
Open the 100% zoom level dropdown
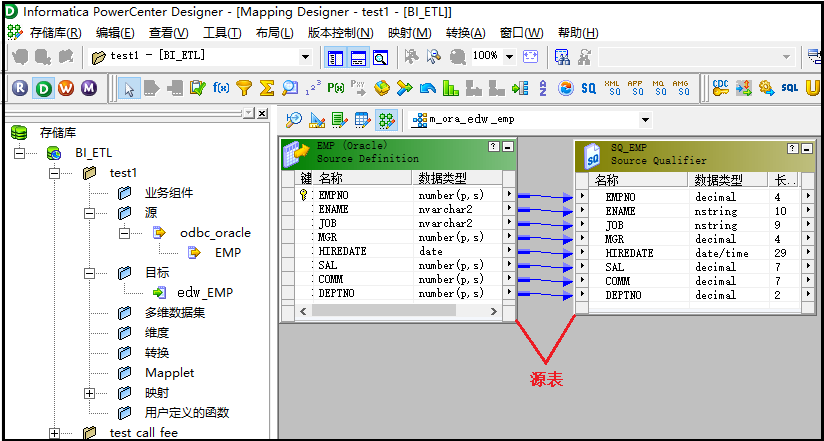click(509, 57)
